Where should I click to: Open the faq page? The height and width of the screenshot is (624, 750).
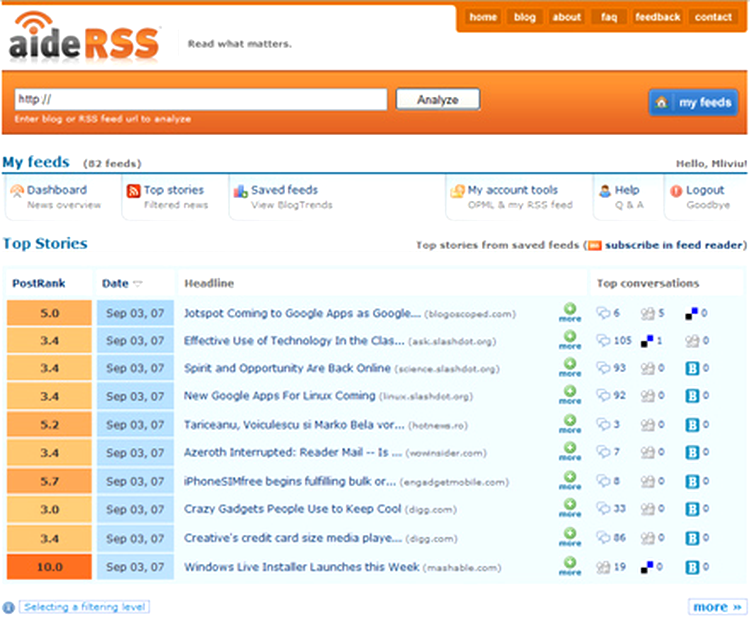[x=609, y=17]
